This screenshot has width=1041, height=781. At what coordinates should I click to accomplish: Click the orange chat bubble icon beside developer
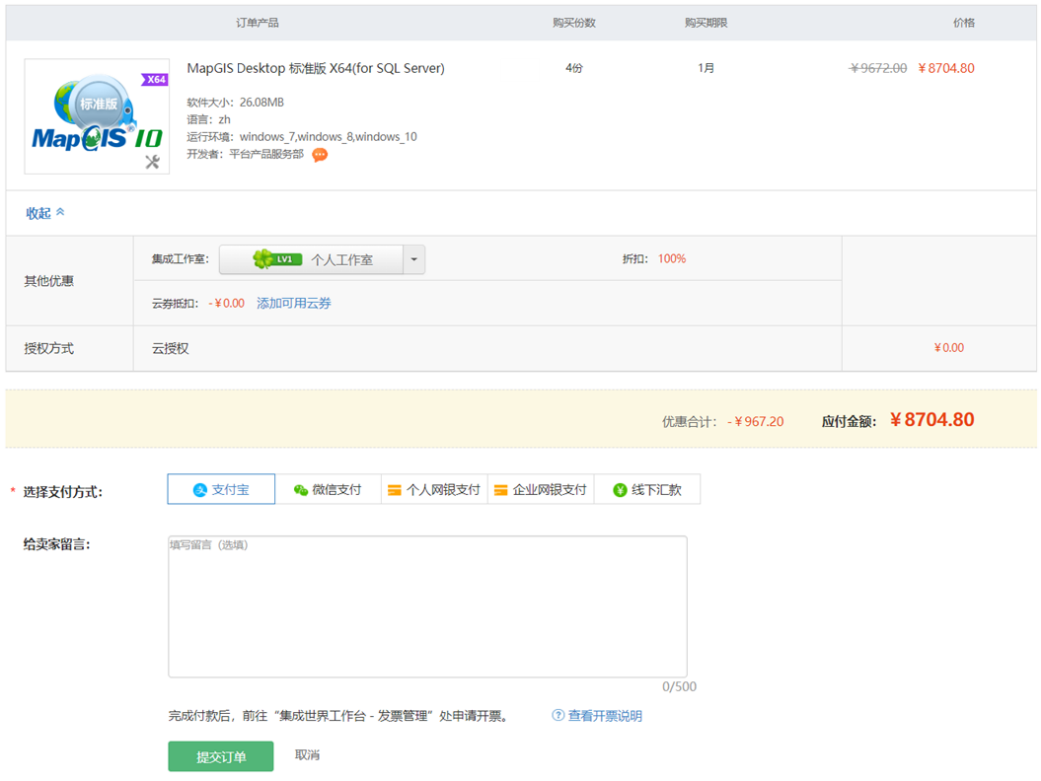pos(320,155)
